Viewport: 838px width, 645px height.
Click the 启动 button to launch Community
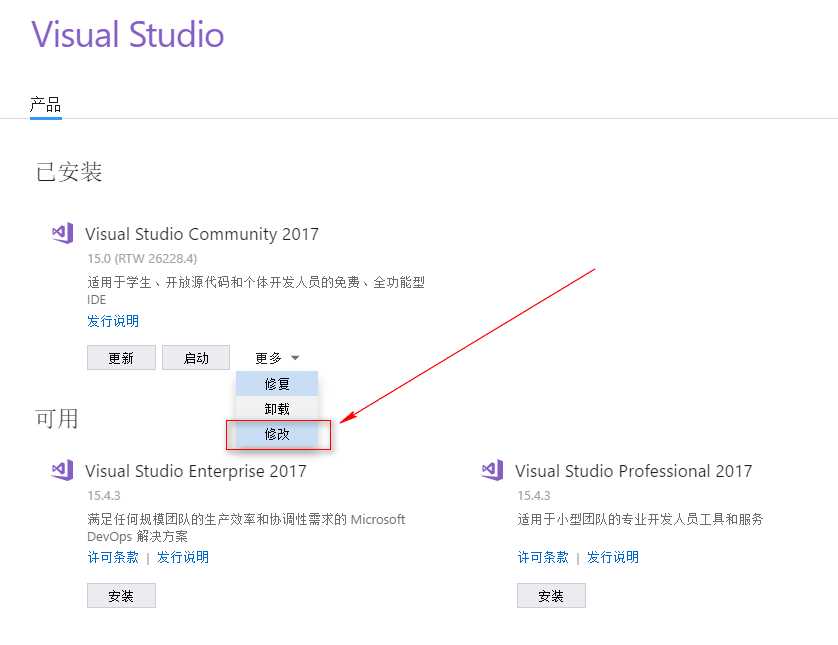pyautogui.click(x=196, y=358)
